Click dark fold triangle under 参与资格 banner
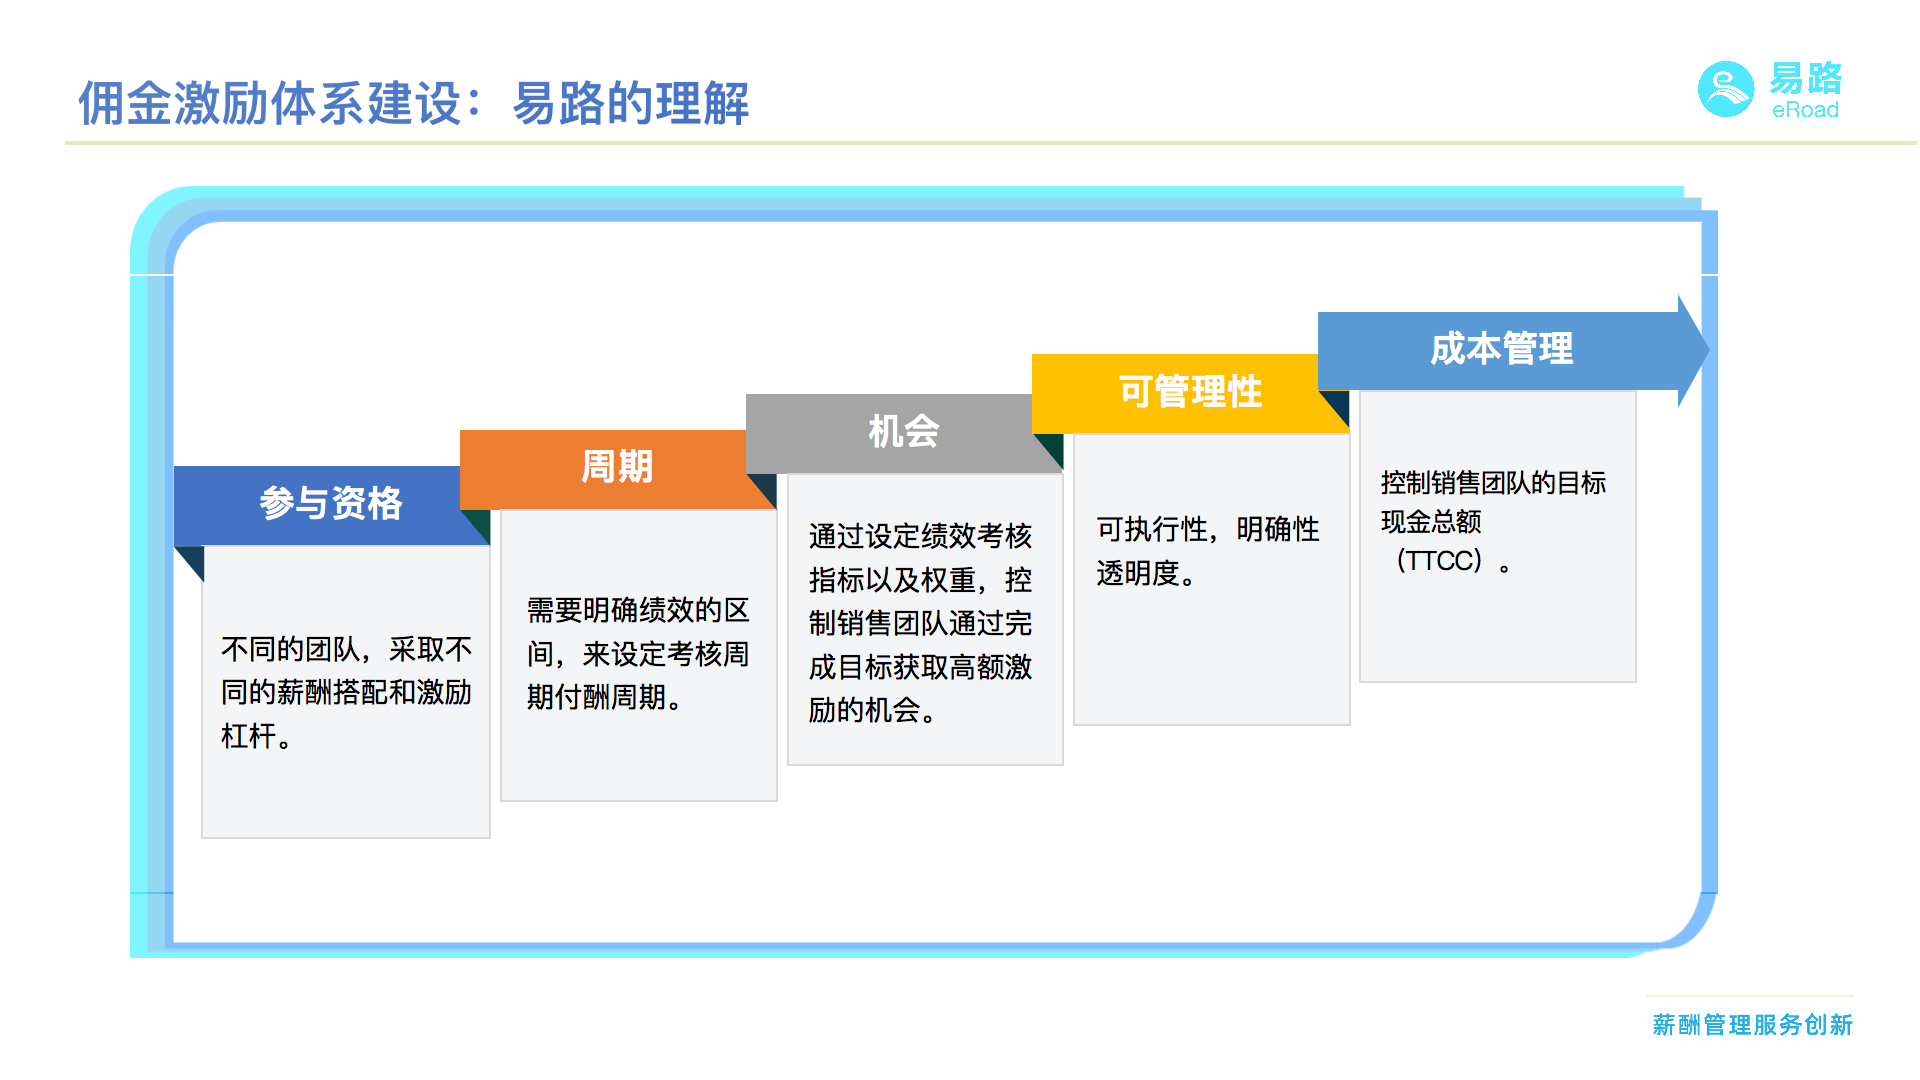This screenshot has width=1920, height=1080. [194, 559]
